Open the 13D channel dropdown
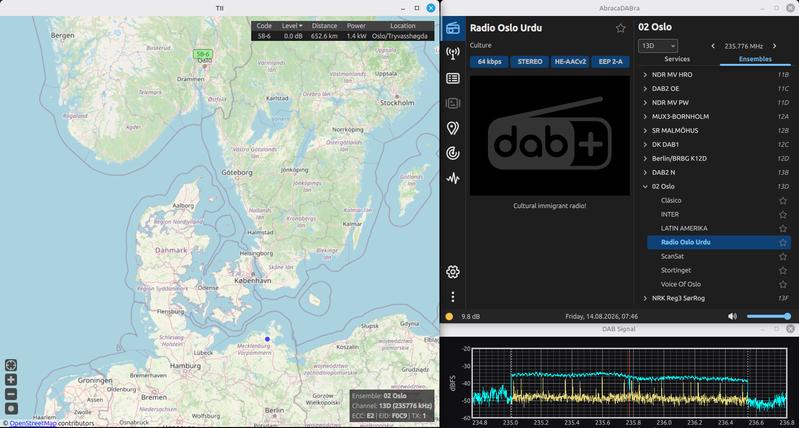 [658, 46]
